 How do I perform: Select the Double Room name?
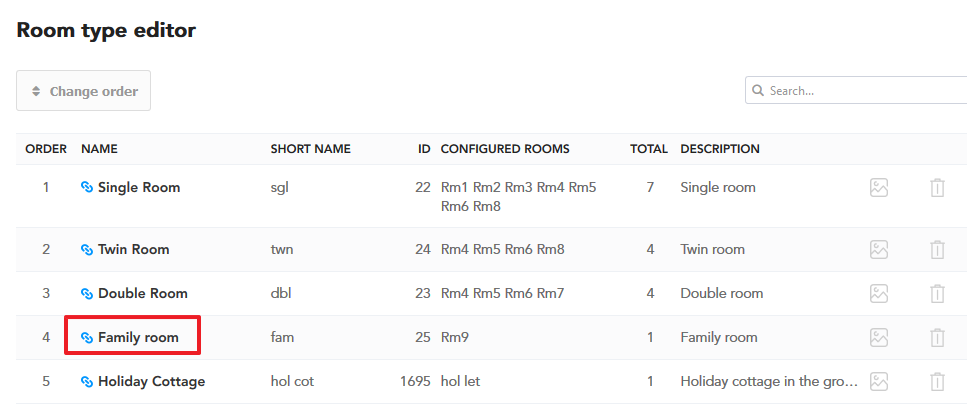(142, 293)
